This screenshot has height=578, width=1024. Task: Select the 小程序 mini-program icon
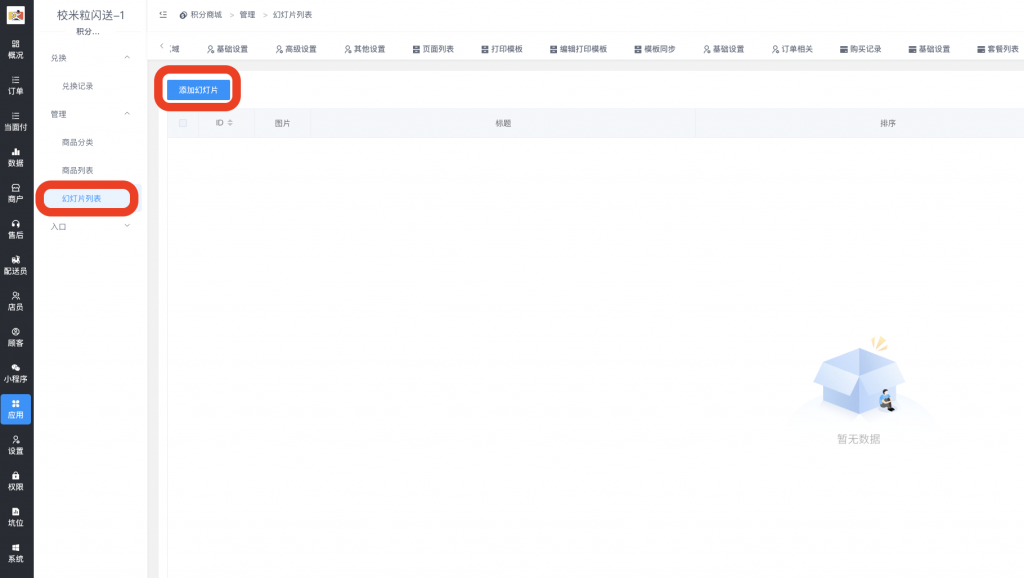click(15, 375)
